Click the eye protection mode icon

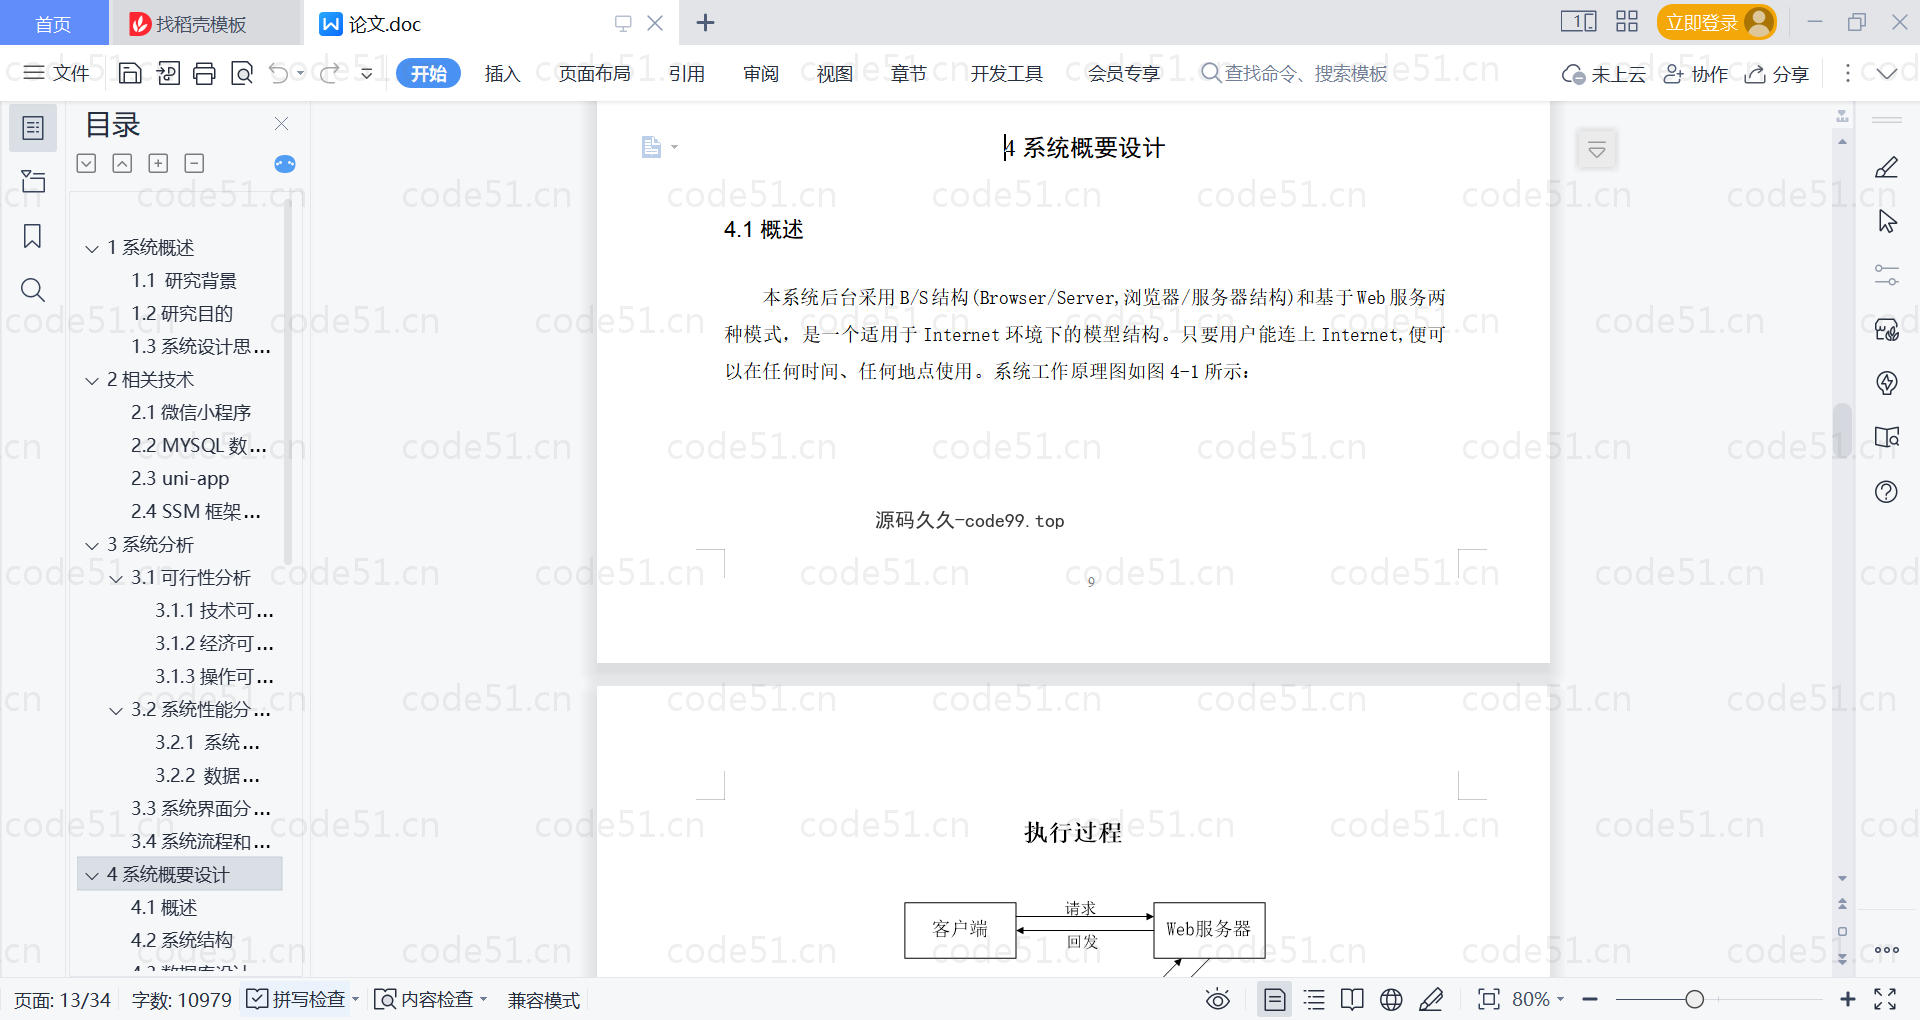click(x=1218, y=999)
